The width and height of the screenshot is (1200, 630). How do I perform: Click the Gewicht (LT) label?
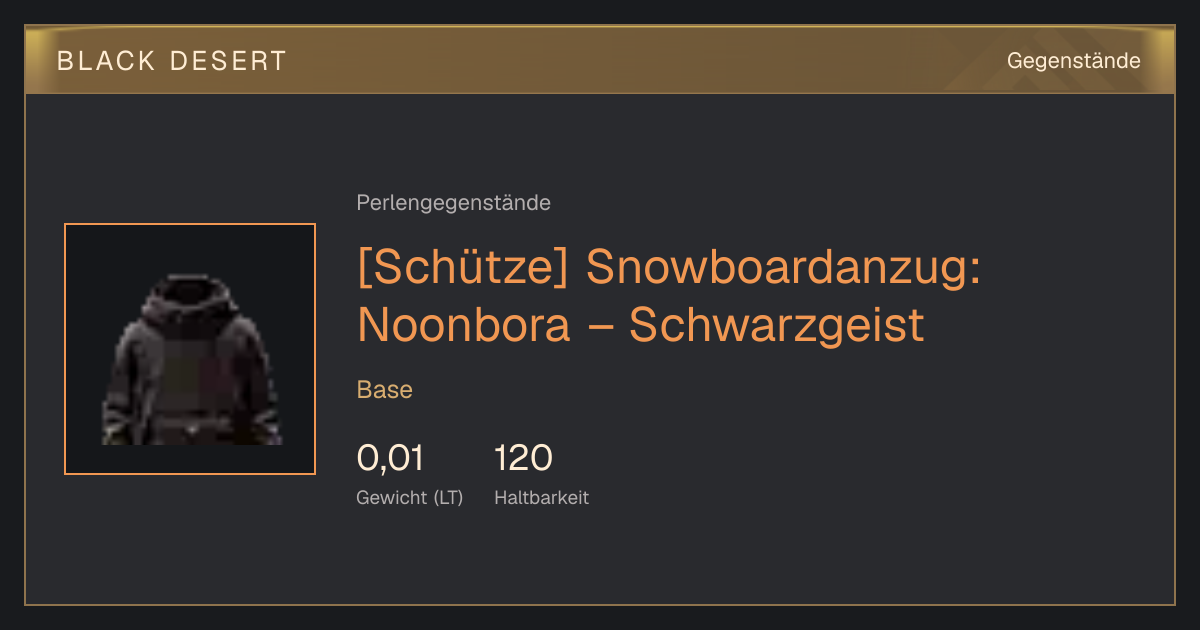410,497
